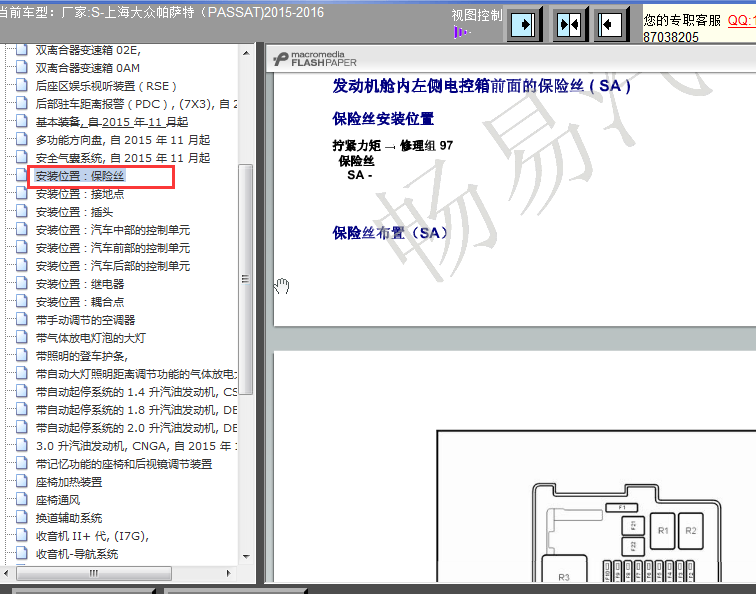Click the collapse-left view control button
Screen dimensions: 756x594
pos(610,24)
